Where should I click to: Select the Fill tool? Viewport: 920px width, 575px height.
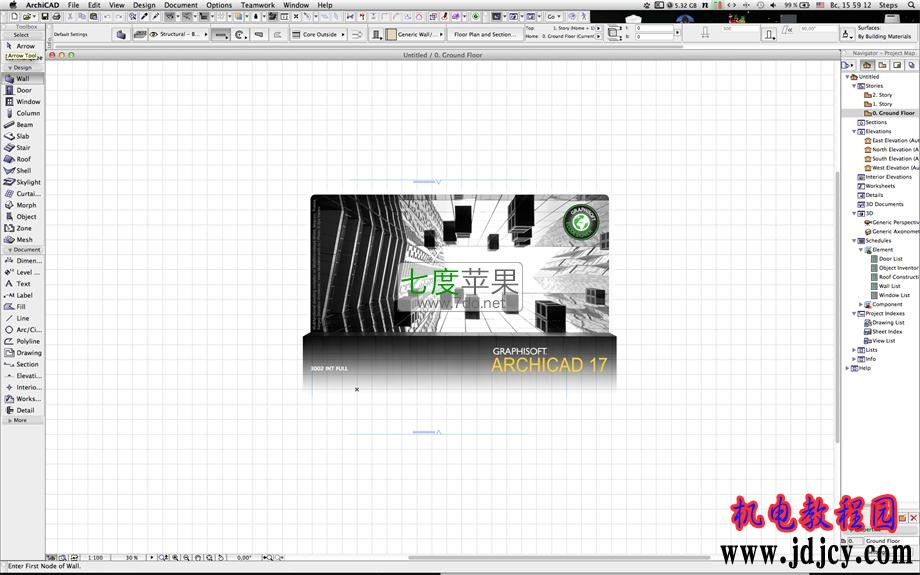pyautogui.click(x=21, y=306)
